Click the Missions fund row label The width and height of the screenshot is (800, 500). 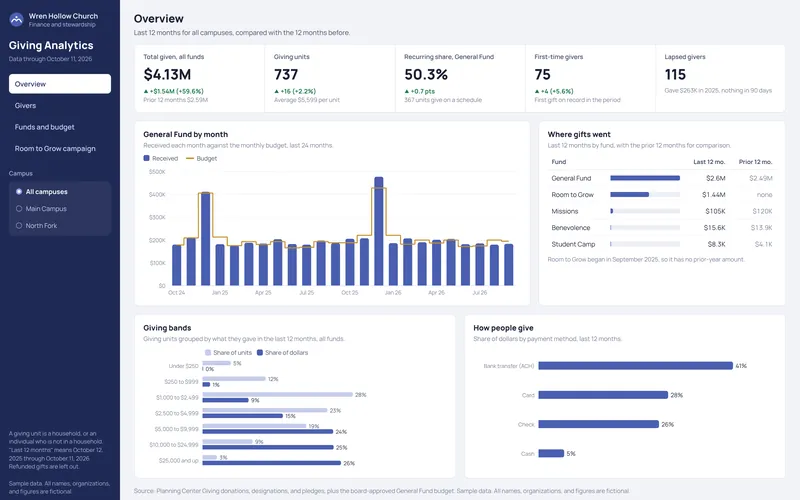[565, 211]
